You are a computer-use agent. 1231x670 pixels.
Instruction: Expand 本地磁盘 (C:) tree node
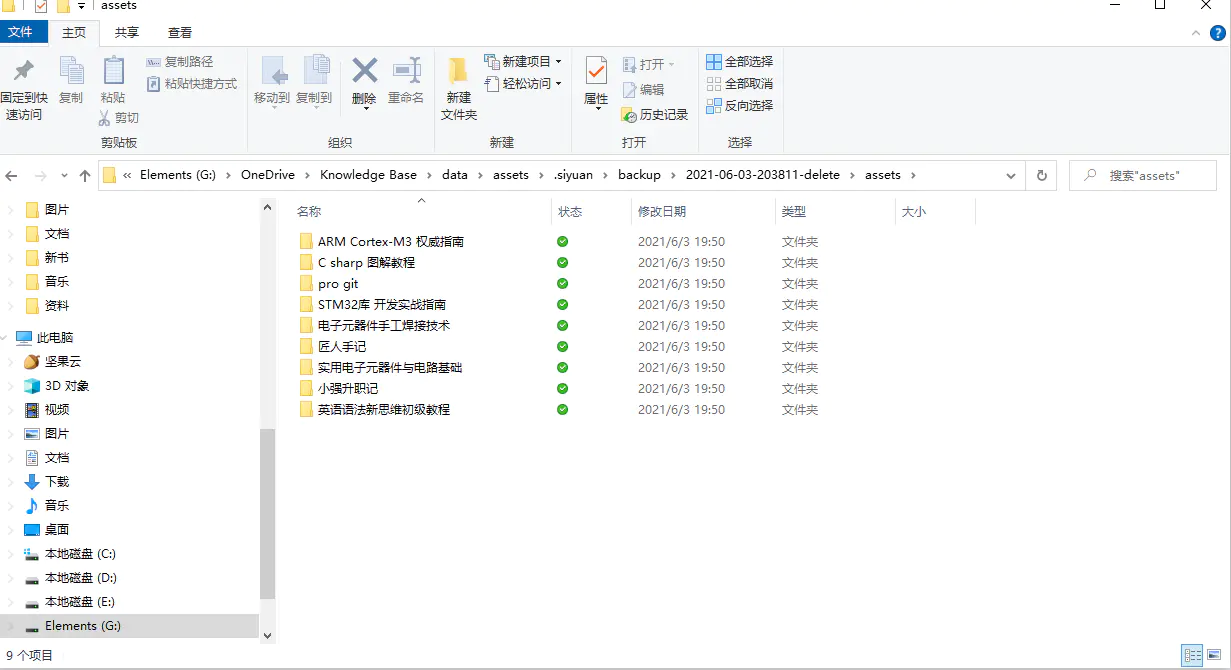coord(11,554)
